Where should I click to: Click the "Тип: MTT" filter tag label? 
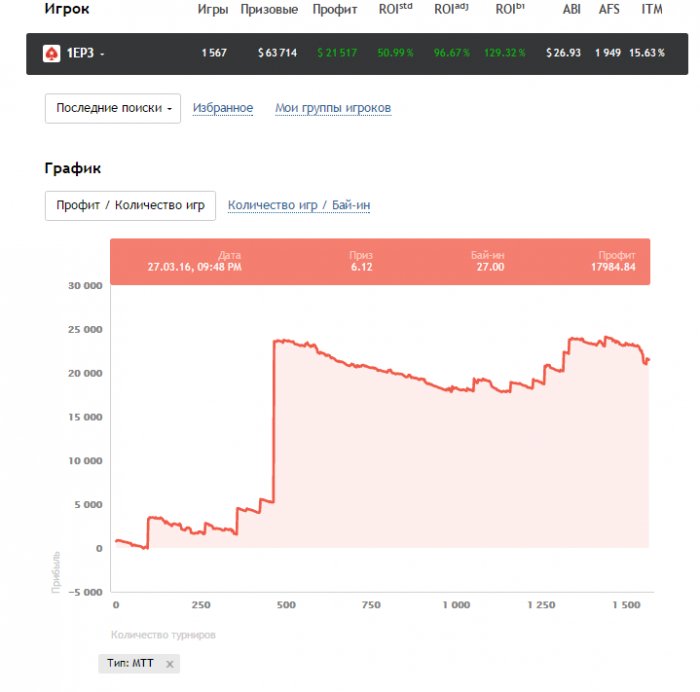(x=131, y=664)
